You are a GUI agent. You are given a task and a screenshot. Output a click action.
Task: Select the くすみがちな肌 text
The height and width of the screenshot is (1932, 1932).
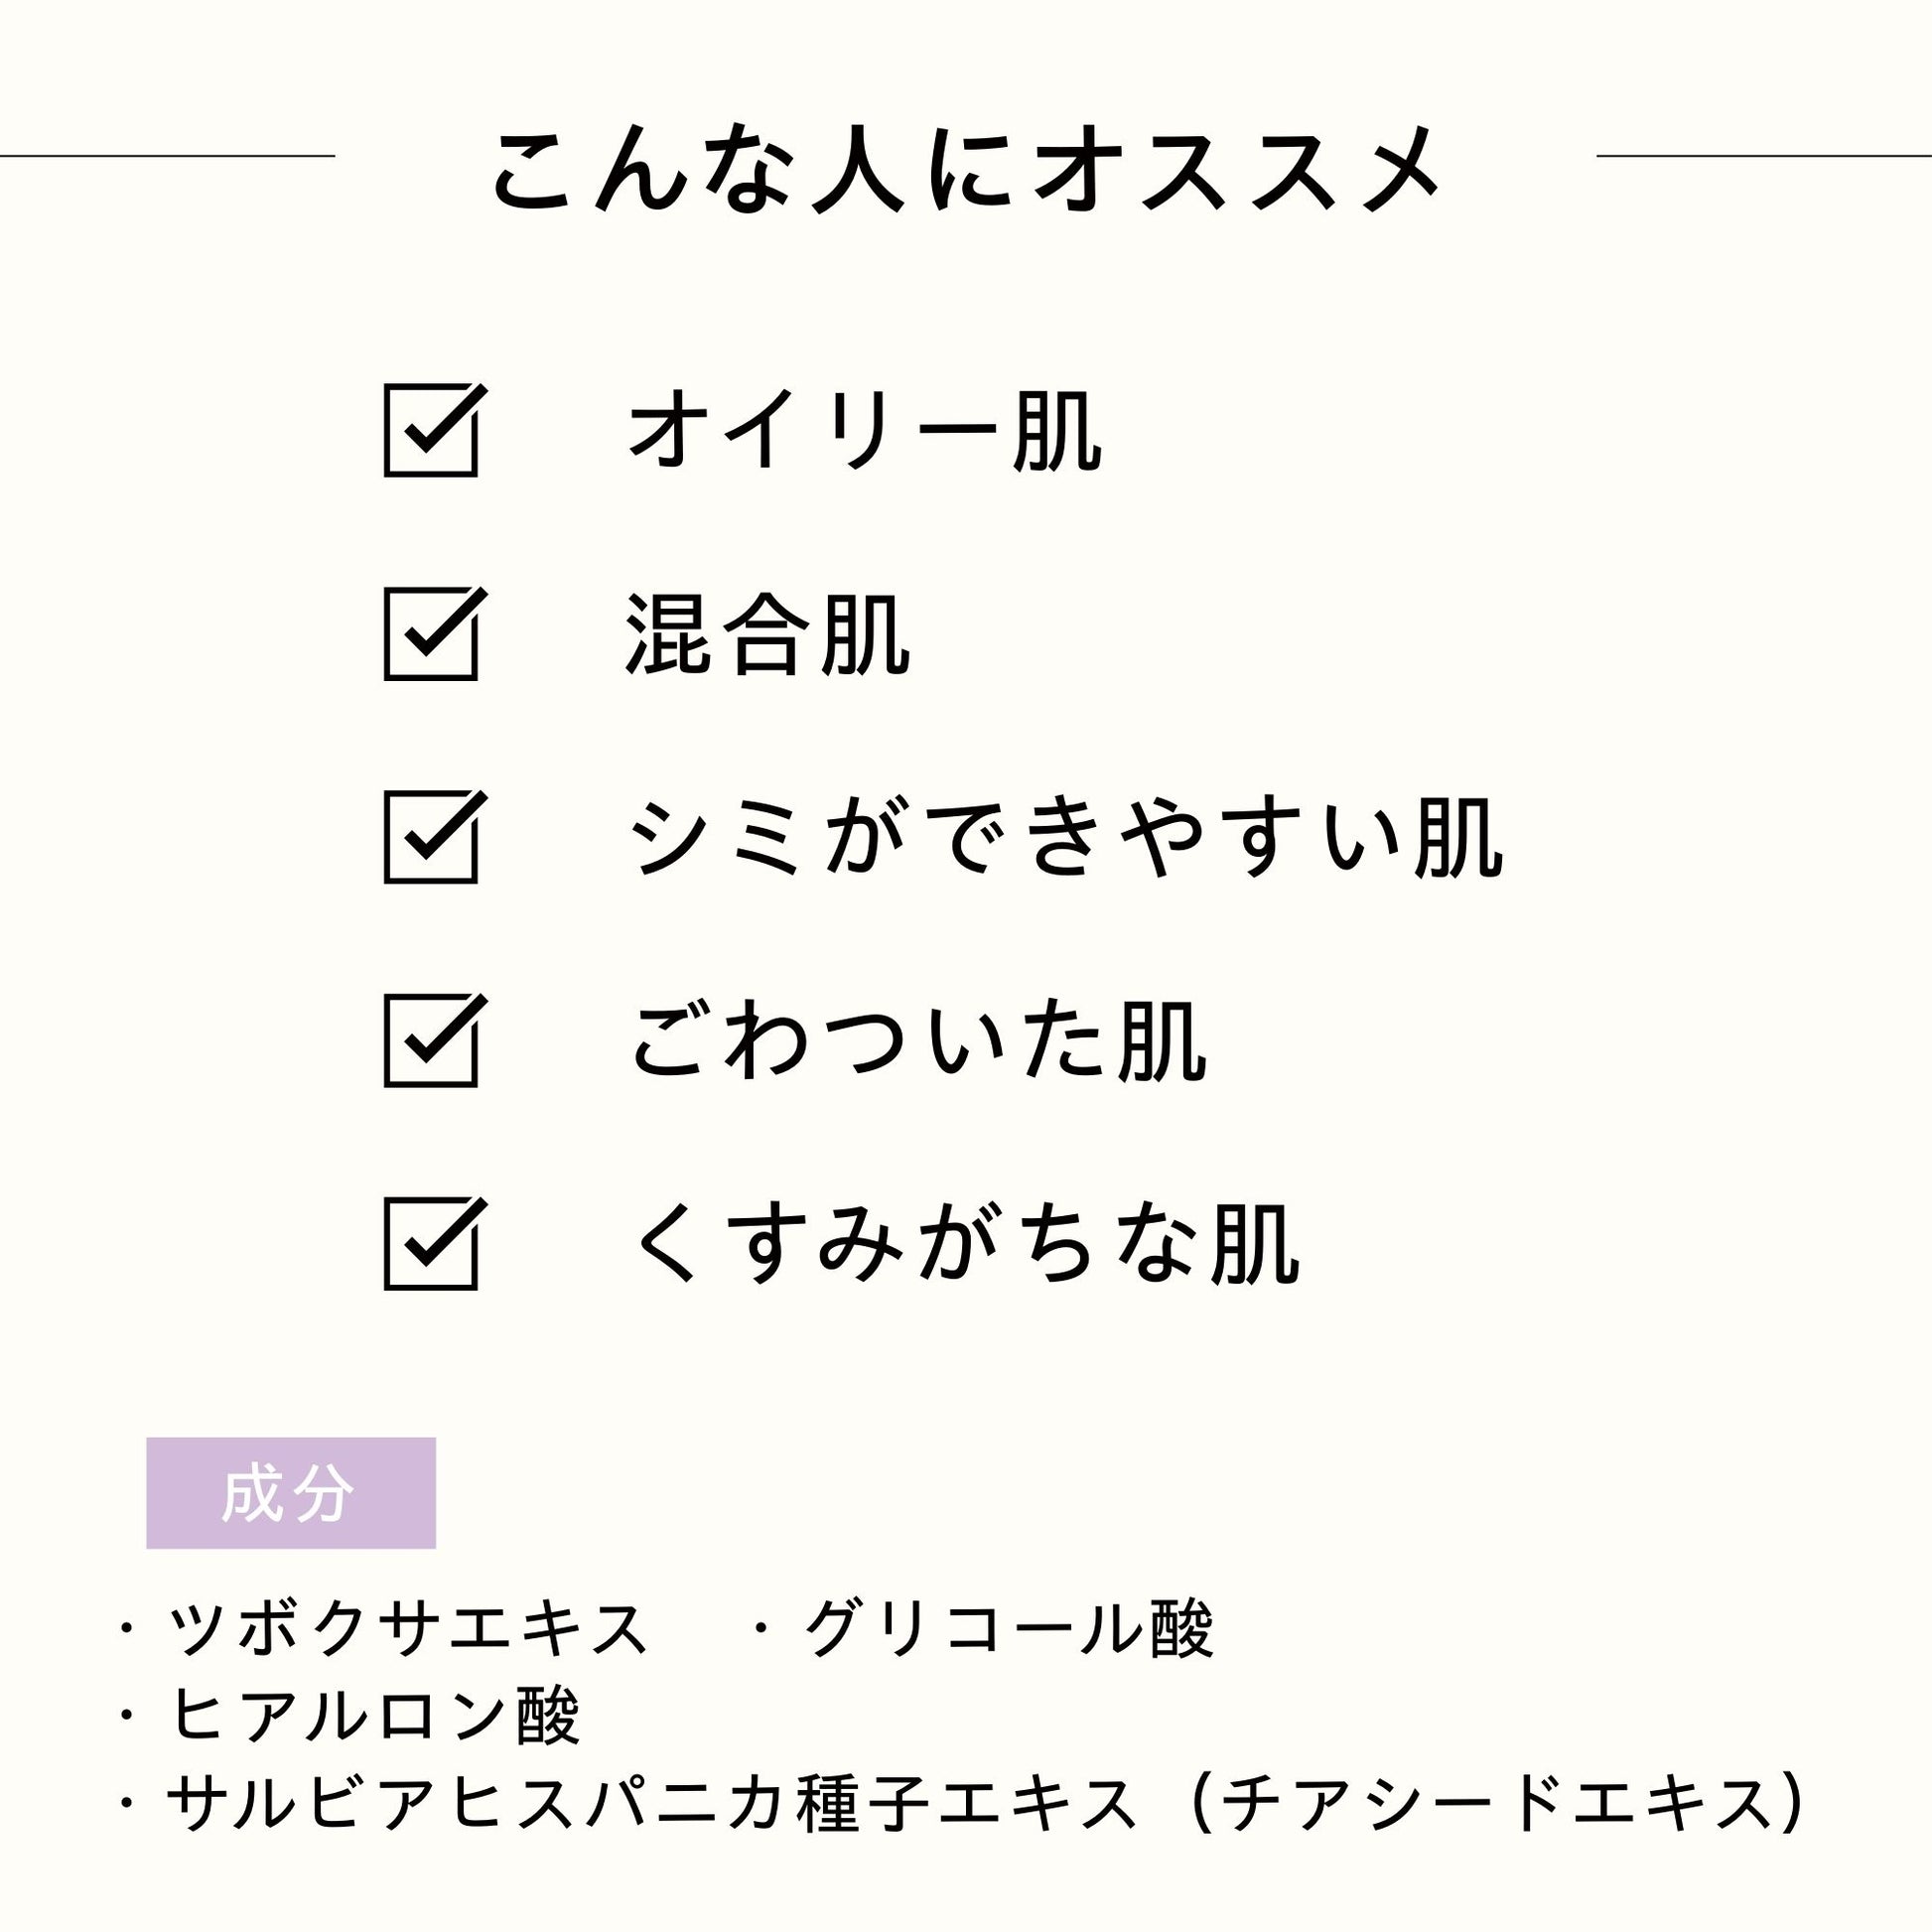point(966,1244)
